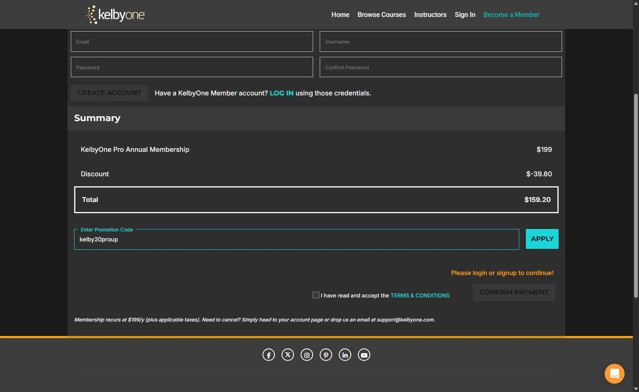The height and width of the screenshot is (392, 639).
Task: Click 'Please login or signup to continue!' message
Action: (502, 273)
